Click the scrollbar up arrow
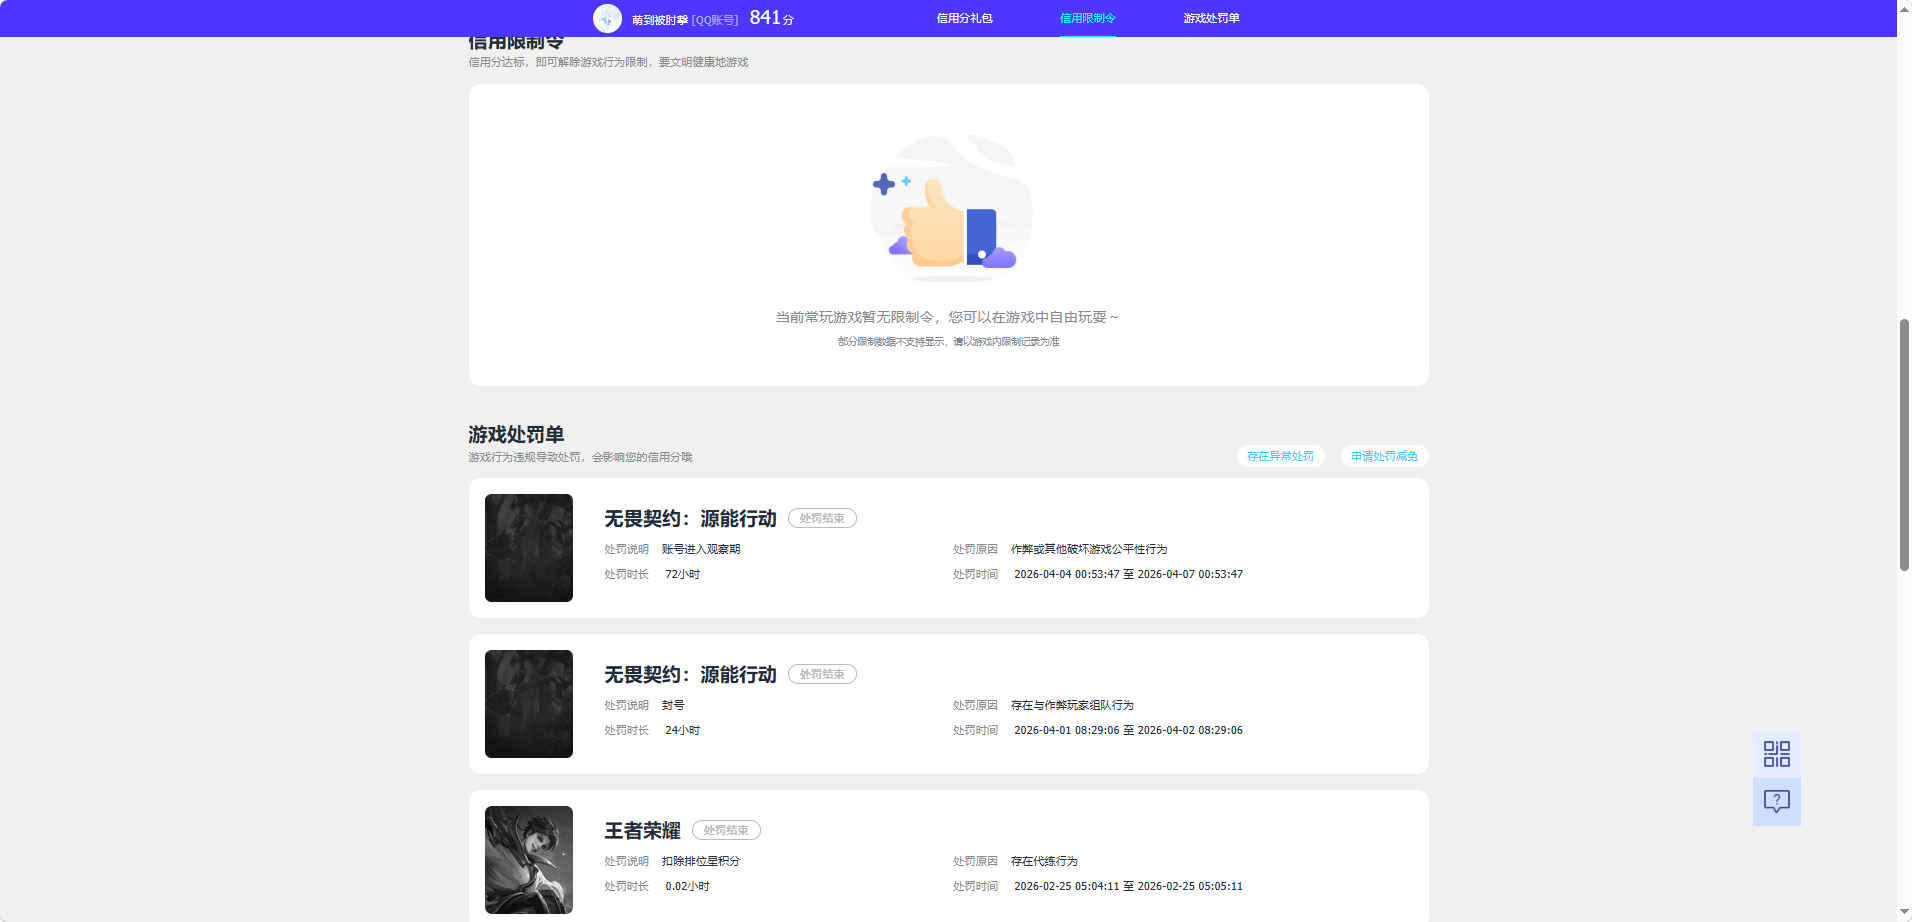 coord(1904,8)
